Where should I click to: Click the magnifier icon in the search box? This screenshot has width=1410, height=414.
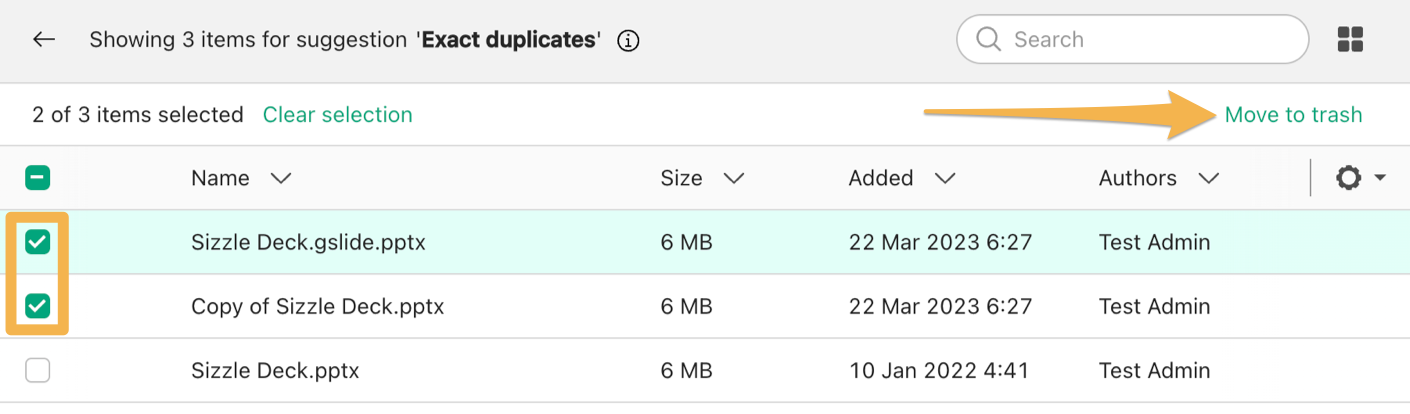tap(988, 40)
